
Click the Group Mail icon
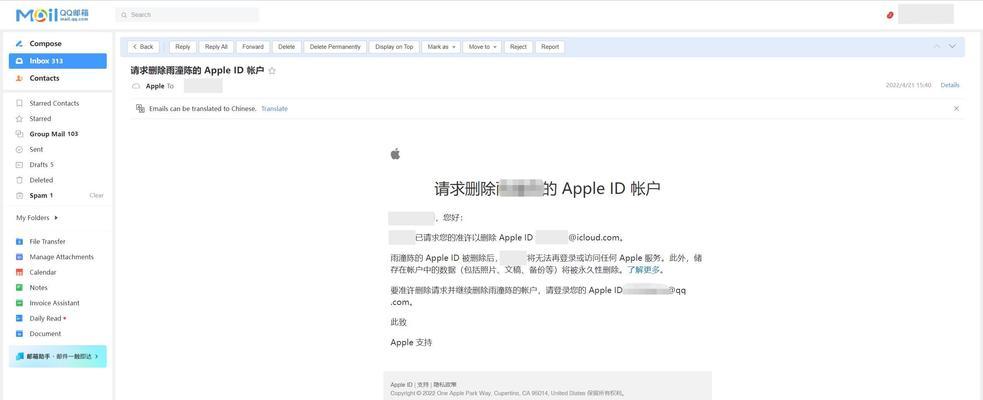pos(19,134)
